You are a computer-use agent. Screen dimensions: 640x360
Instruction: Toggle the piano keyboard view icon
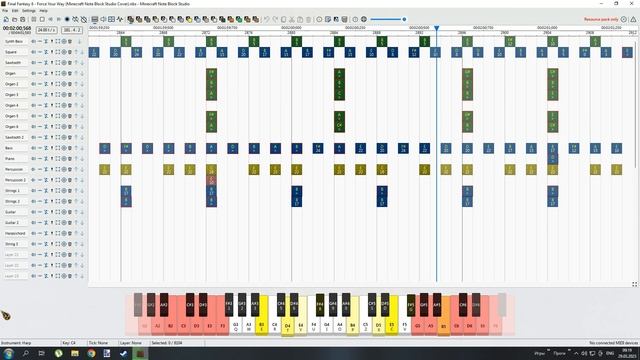95,19
